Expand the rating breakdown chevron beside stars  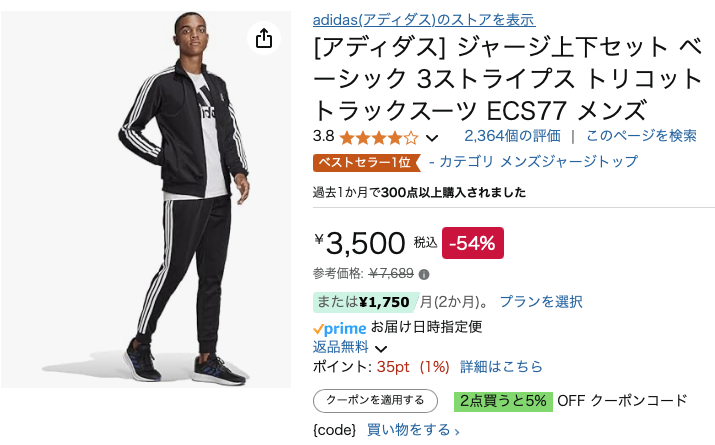(x=432, y=138)
